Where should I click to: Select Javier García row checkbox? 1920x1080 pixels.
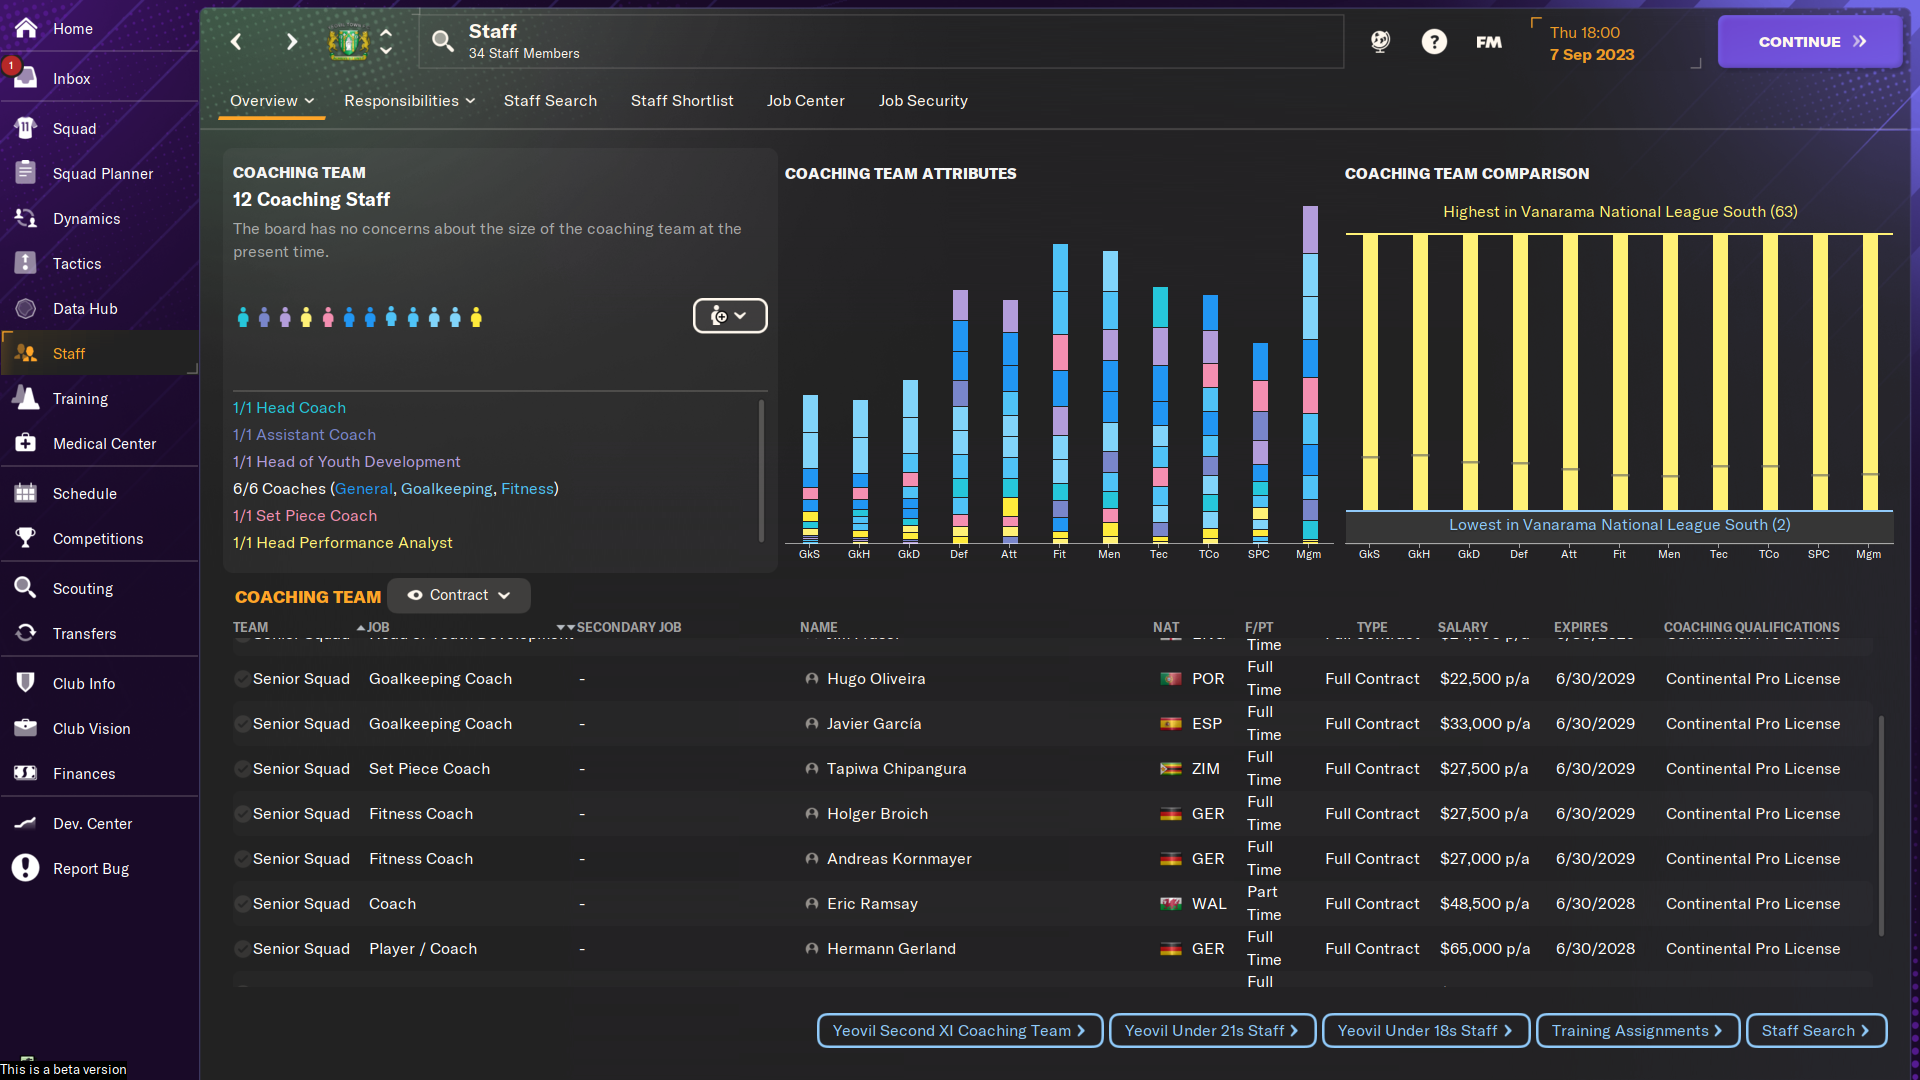coord(242,724)
